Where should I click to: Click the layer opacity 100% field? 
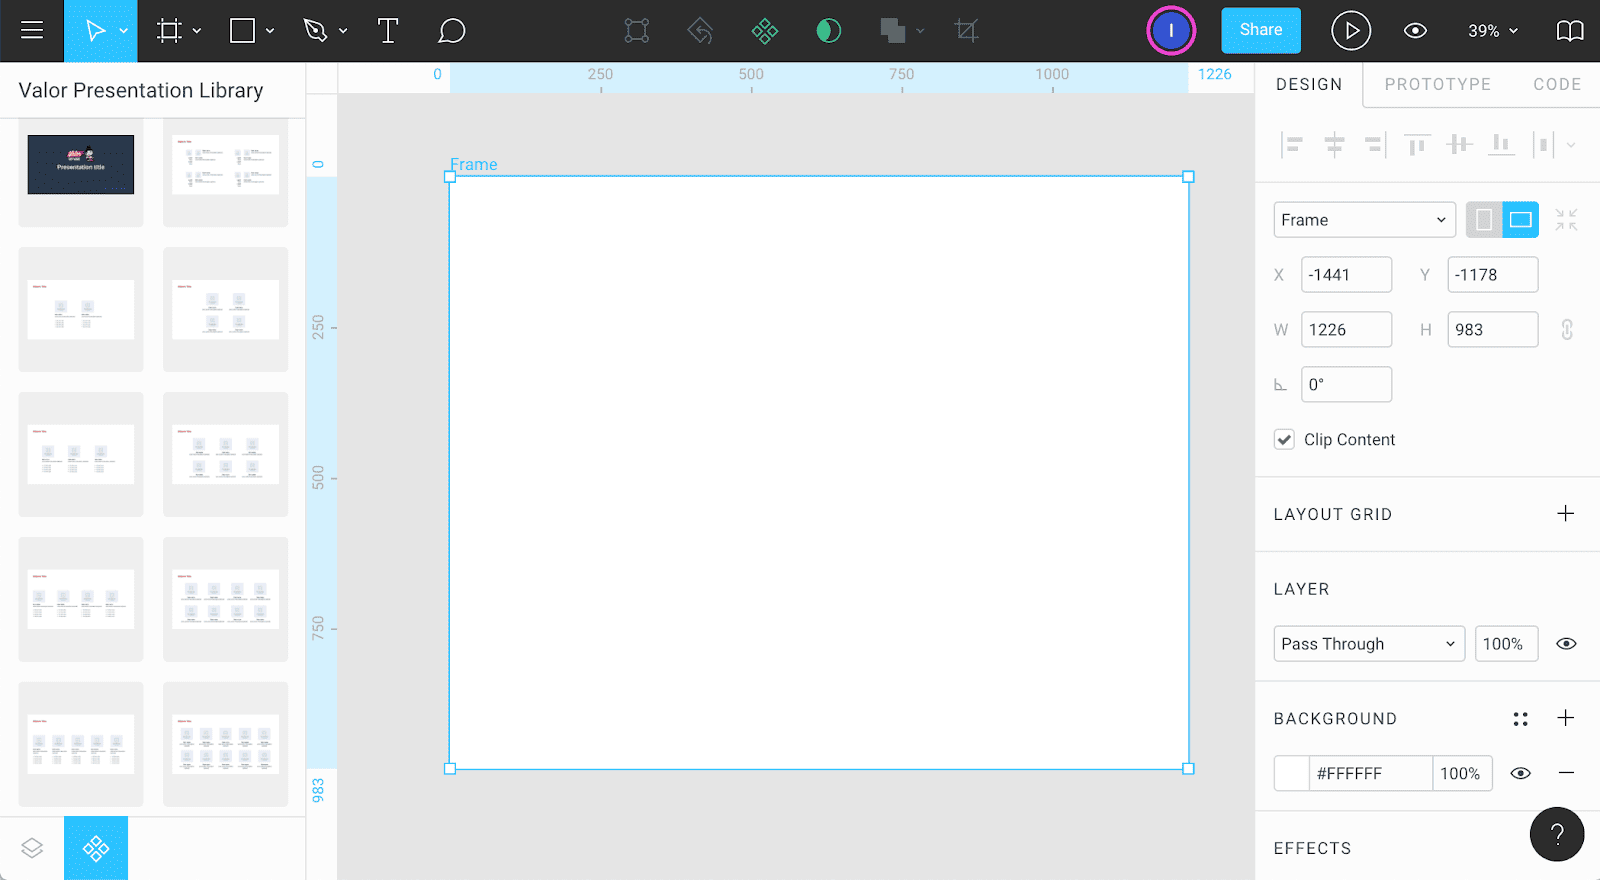tap(1506, 644)
